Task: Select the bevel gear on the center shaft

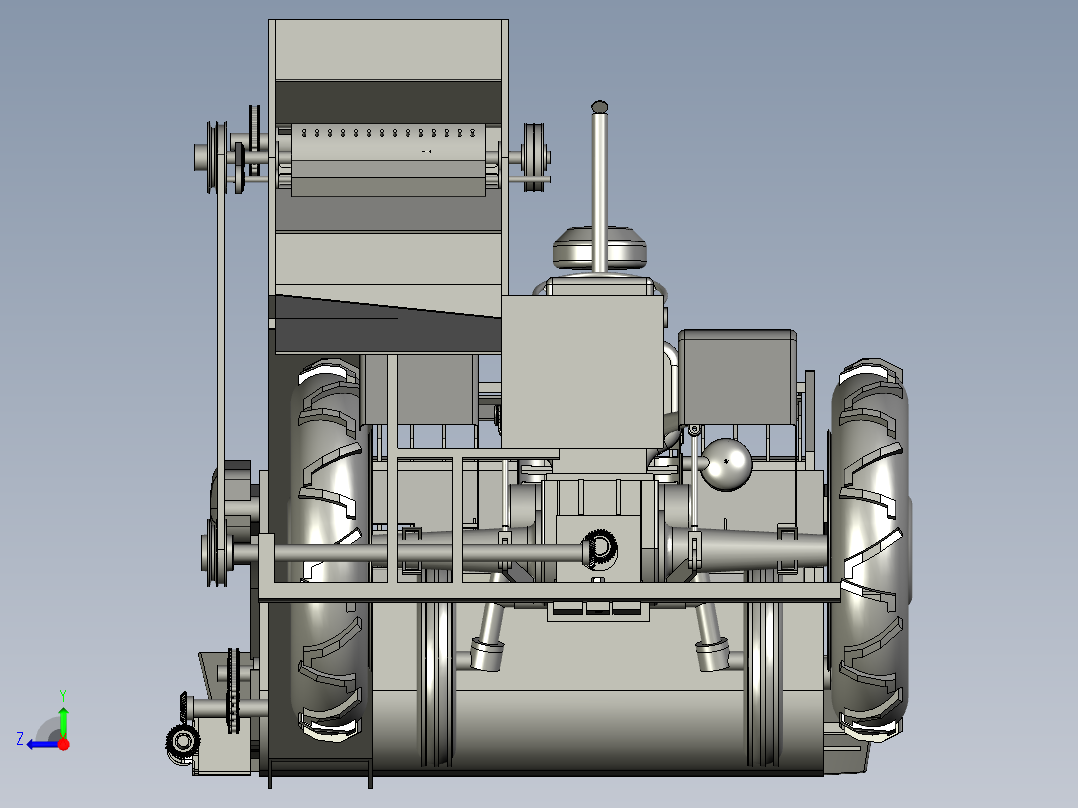Action: (600, 549)
